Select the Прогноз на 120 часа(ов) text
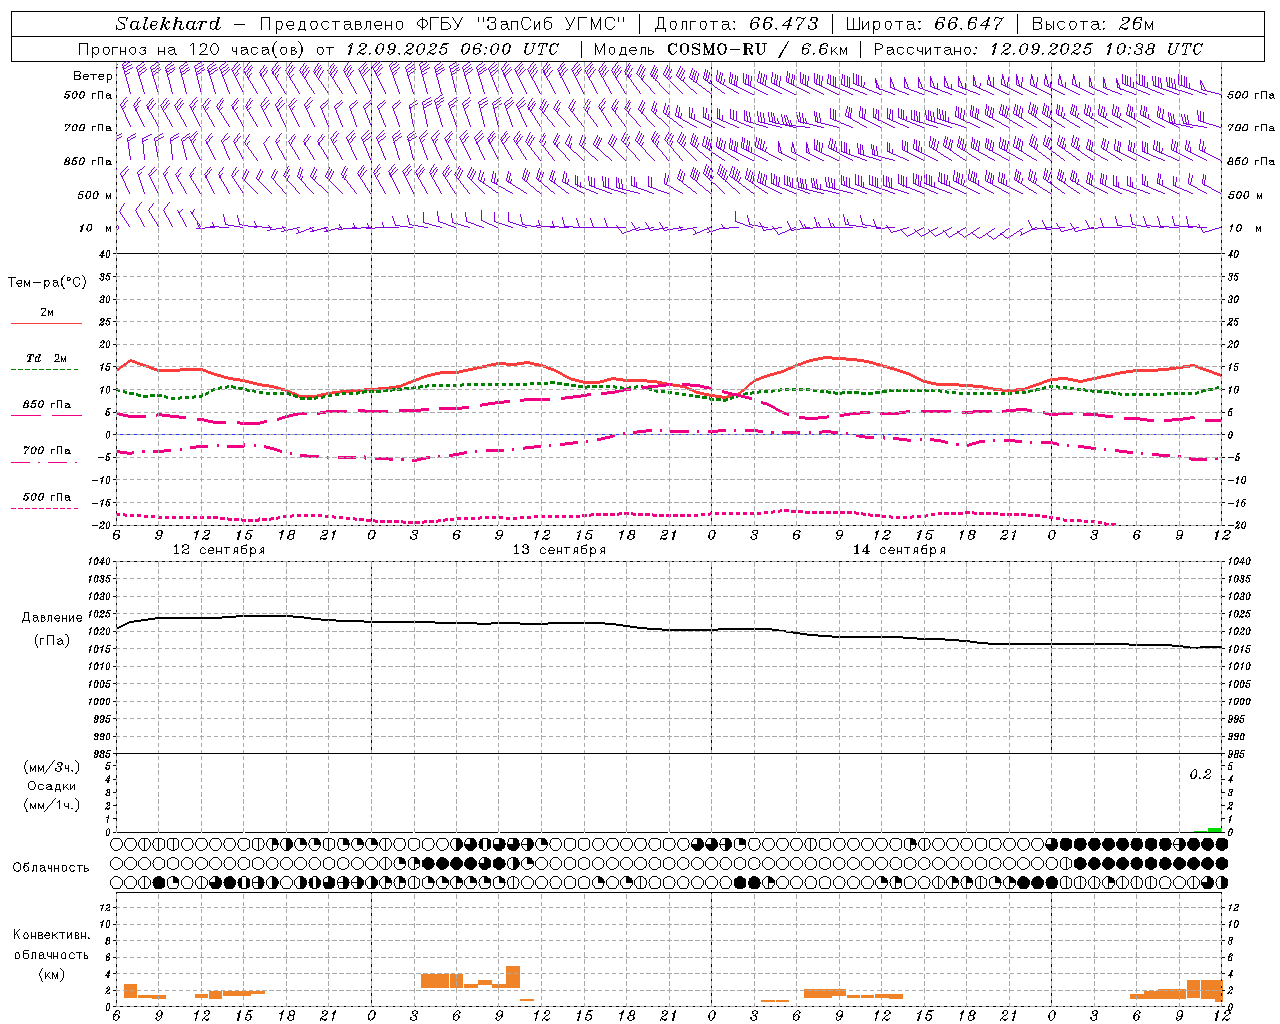 [193, 49]
